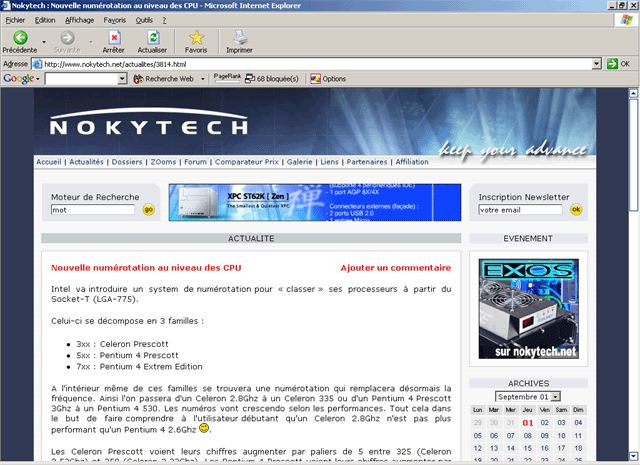This screenshot has height=465, width=640.
Task: Click the green OK go arrow
Action: pyautogui.click(x=612, y=64)
